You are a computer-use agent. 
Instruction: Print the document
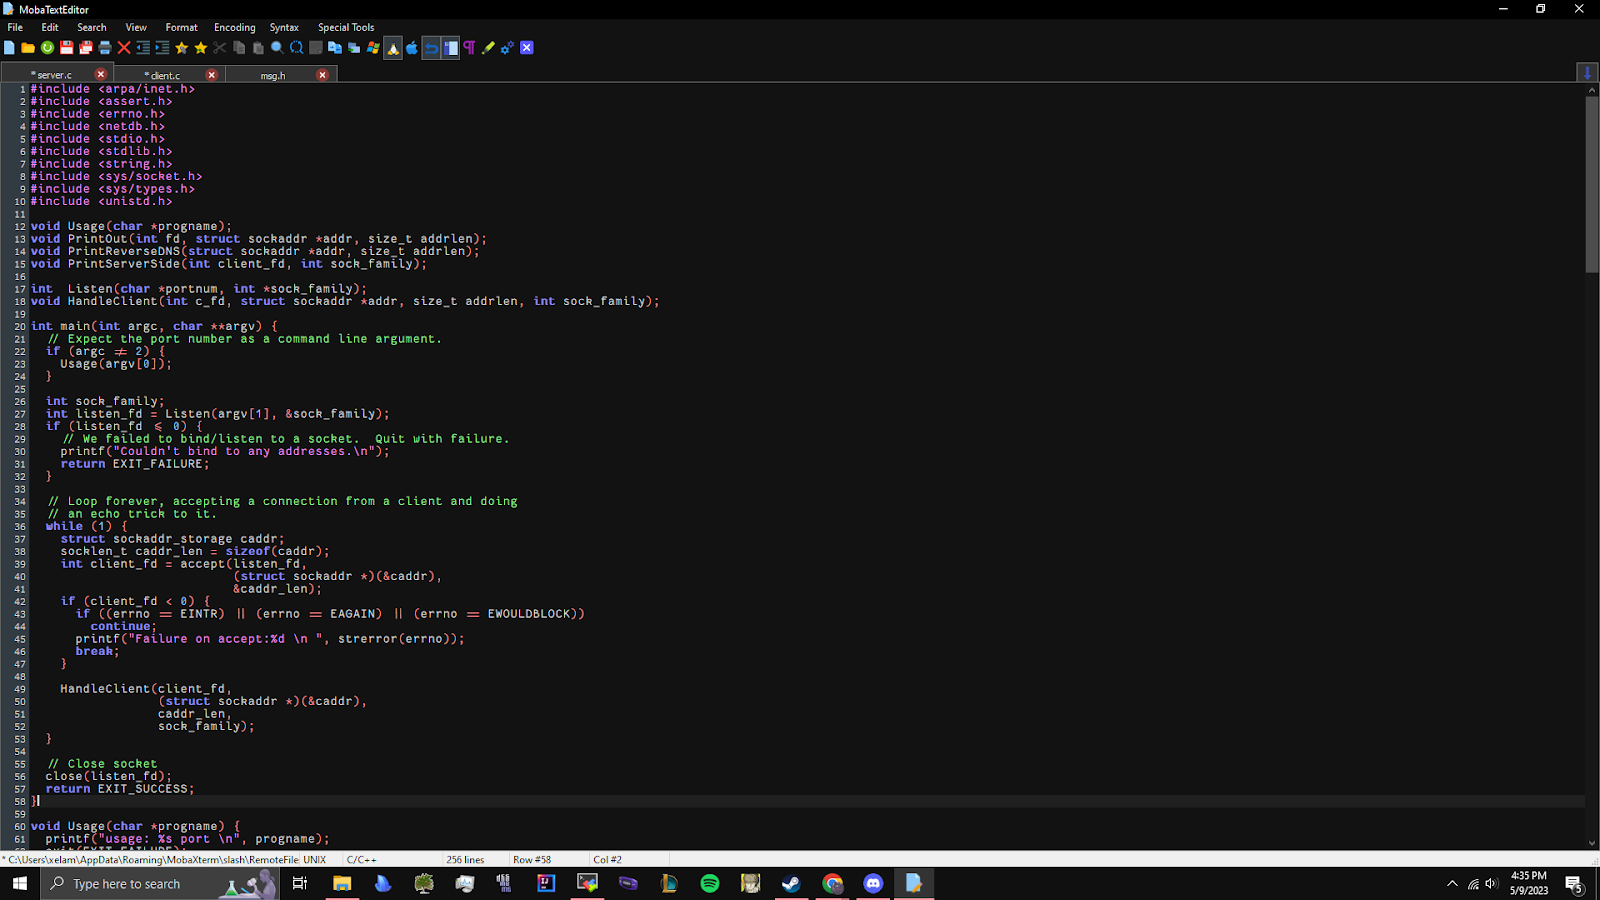pos(105,48)
